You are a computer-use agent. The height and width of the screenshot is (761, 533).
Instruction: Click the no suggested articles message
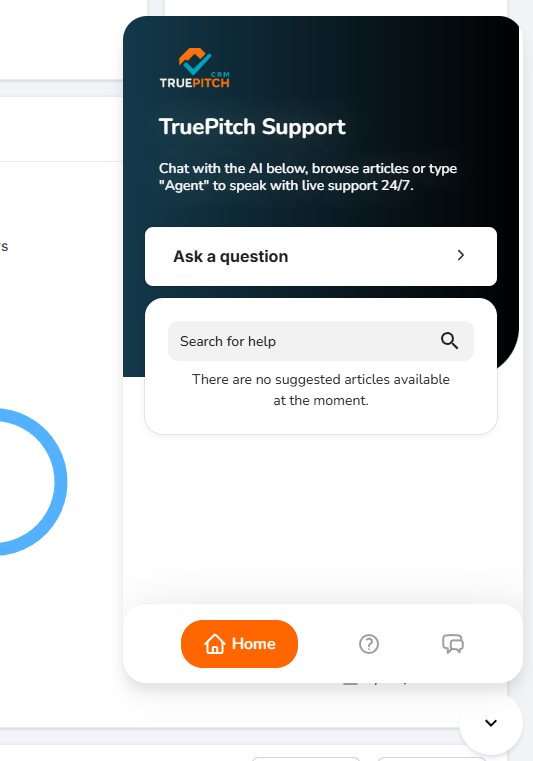(321, 390)
